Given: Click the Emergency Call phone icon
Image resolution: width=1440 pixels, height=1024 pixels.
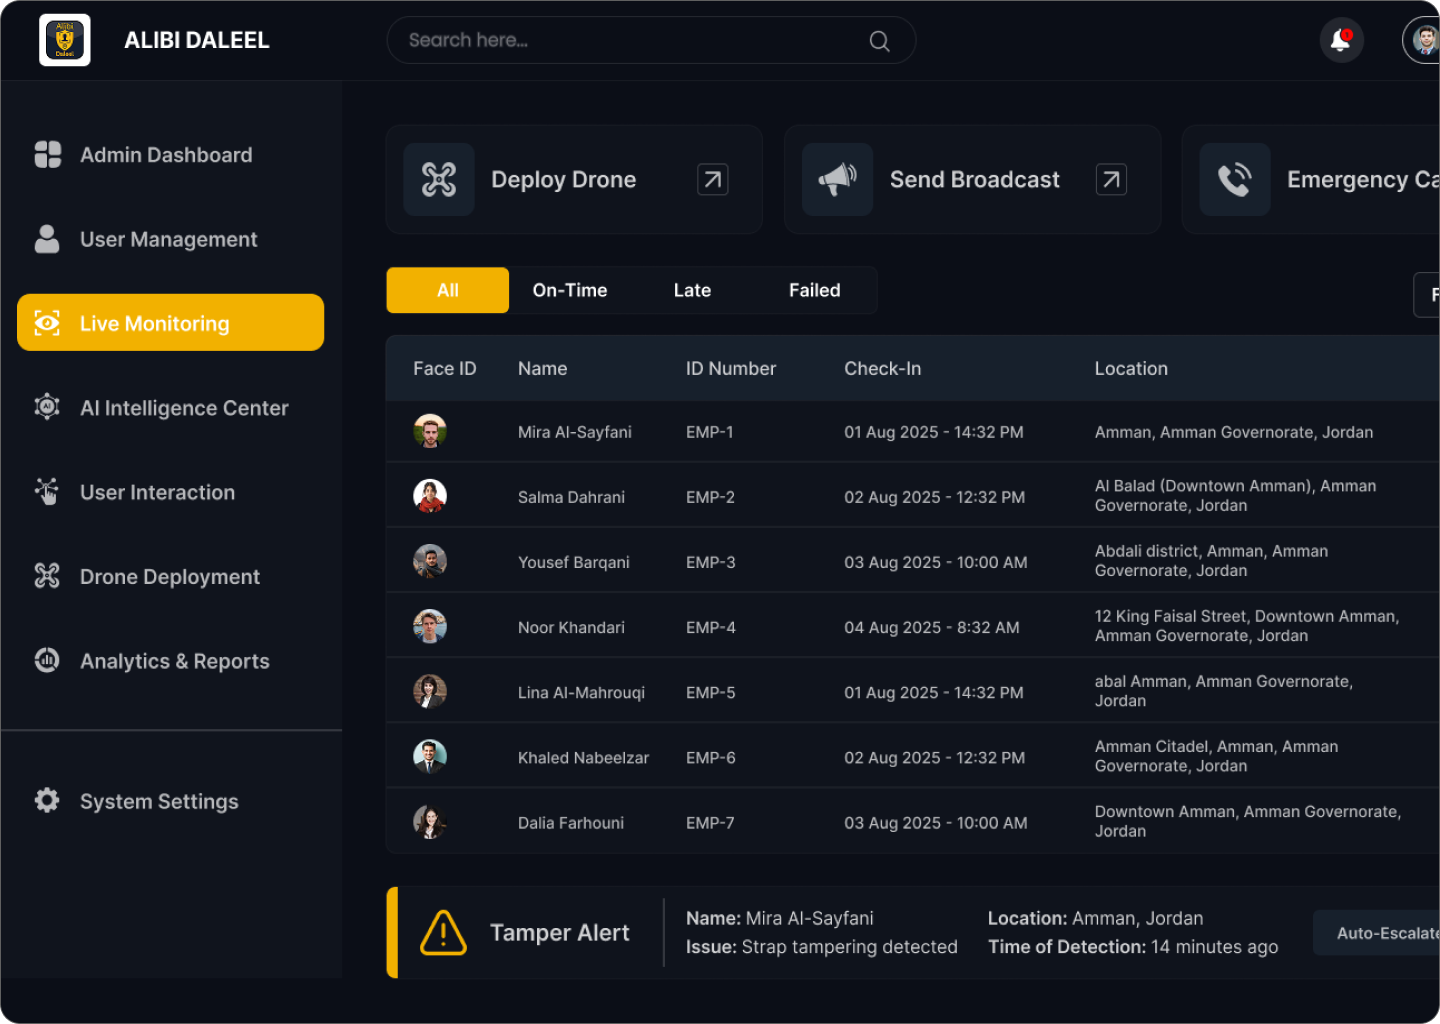Looking at the screenshot, I should (1235, 180).
